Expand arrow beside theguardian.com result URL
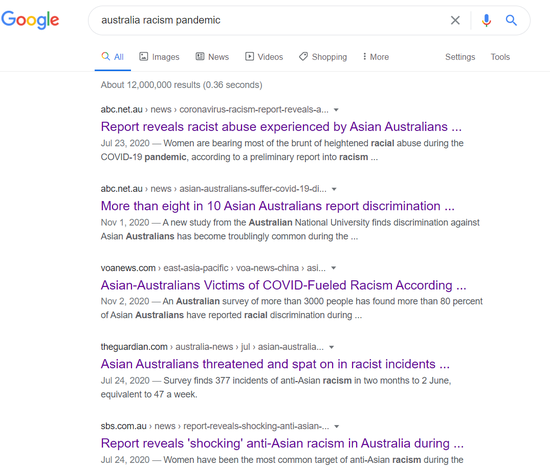This screenshot has height=467, width=550. [331, 347]
